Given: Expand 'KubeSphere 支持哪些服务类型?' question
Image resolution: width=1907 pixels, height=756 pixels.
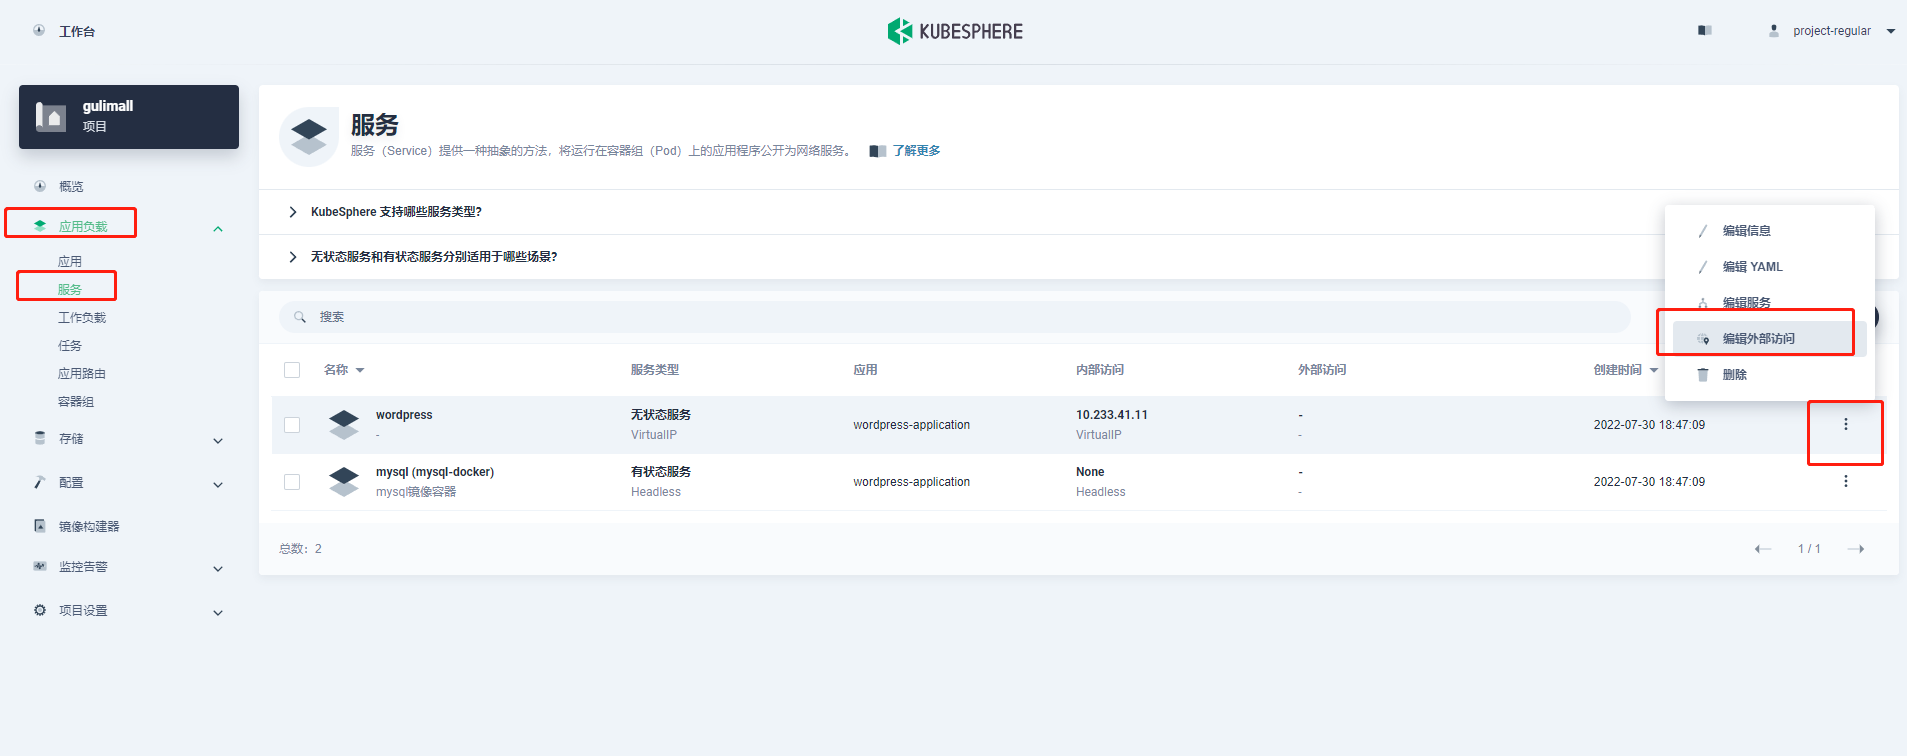Looking at the screenshot, I should pyautogui.click(x=292, y=212).
